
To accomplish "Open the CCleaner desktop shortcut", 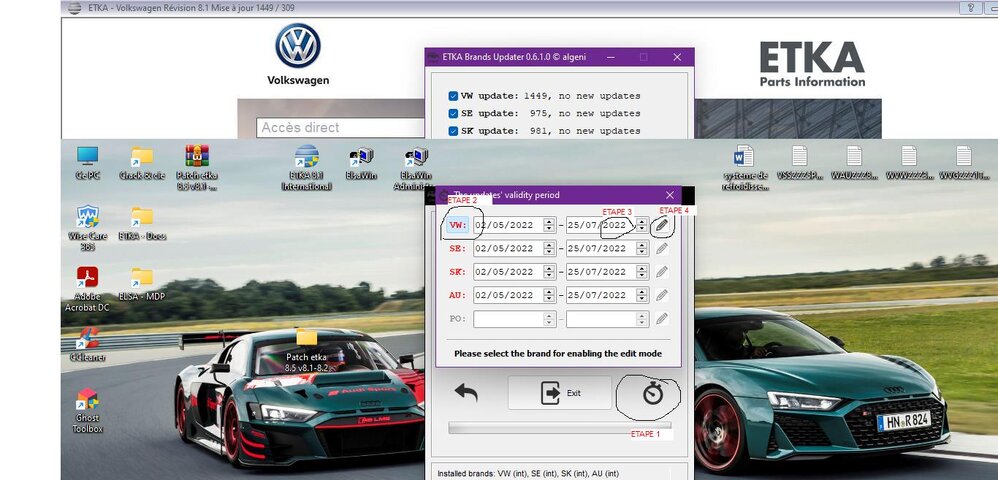I will click(x=87, y=344).
